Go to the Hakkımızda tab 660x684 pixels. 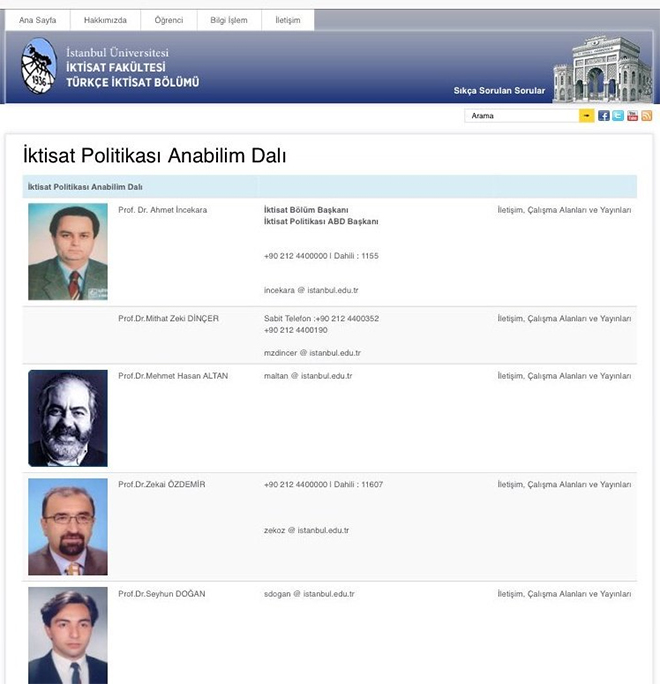click(x=105, y=20)
